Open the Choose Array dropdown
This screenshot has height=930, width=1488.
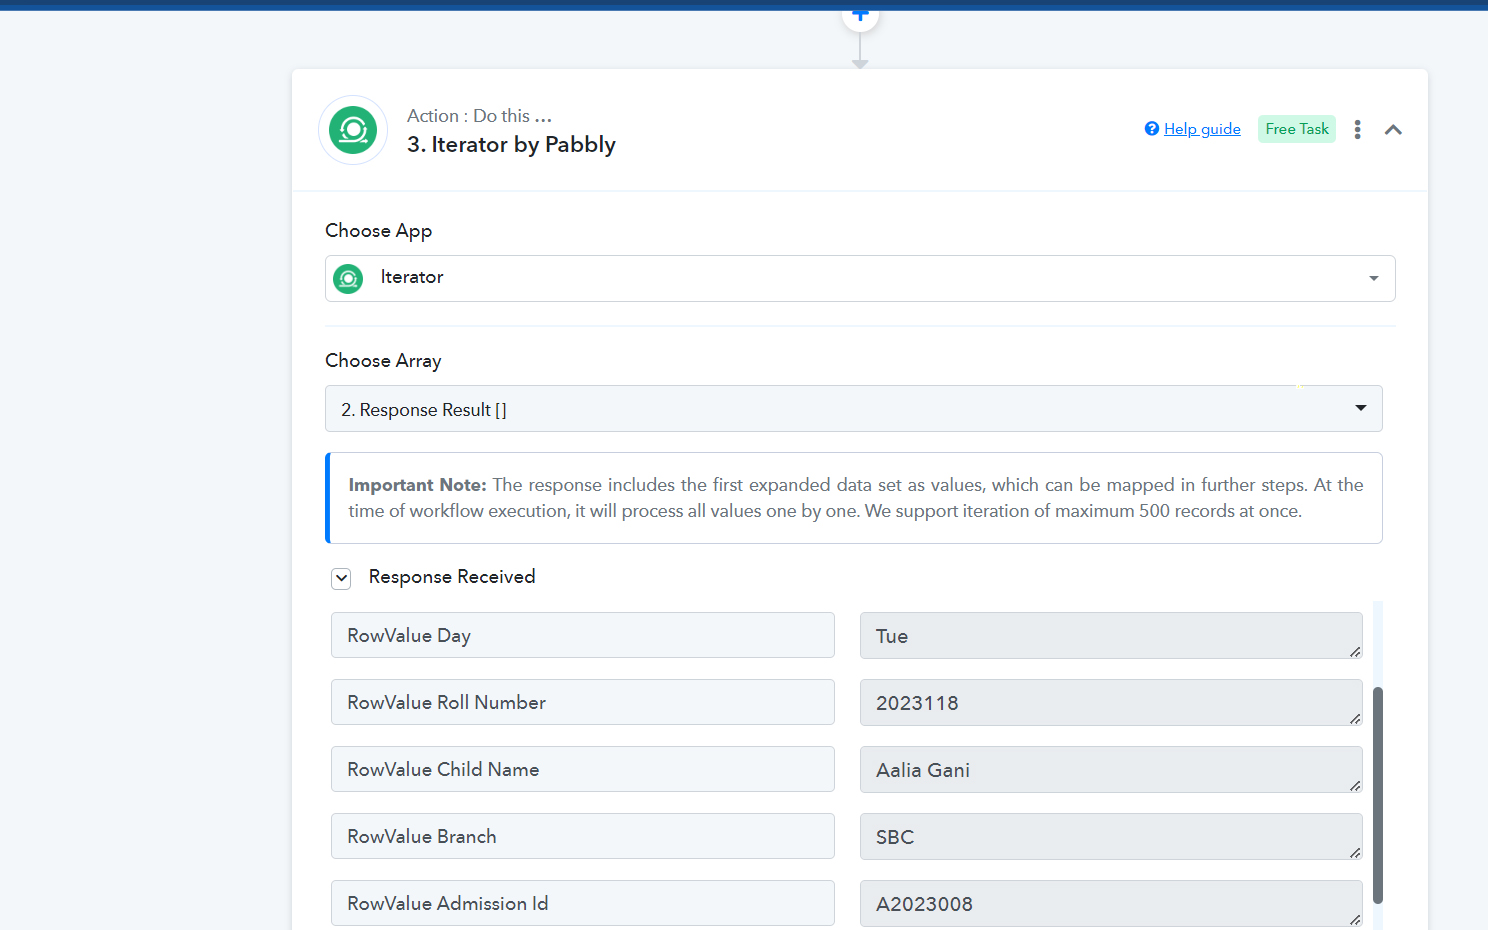coord(854,409)
